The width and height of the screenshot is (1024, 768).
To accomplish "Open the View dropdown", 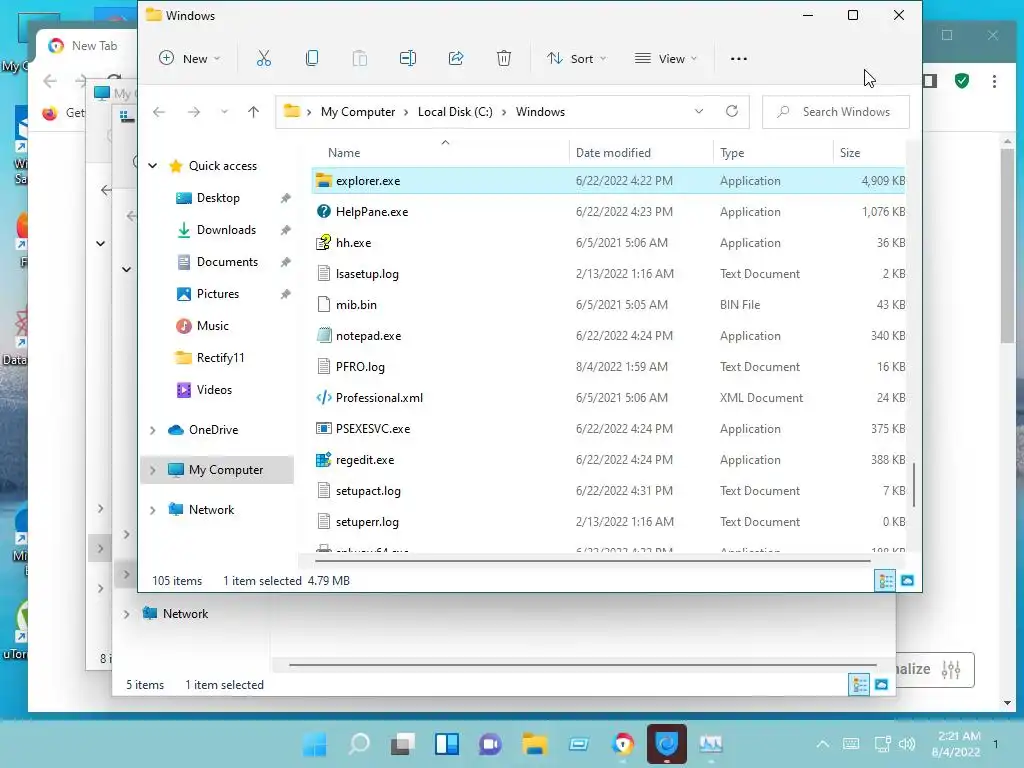I will (x=665, y=59).
